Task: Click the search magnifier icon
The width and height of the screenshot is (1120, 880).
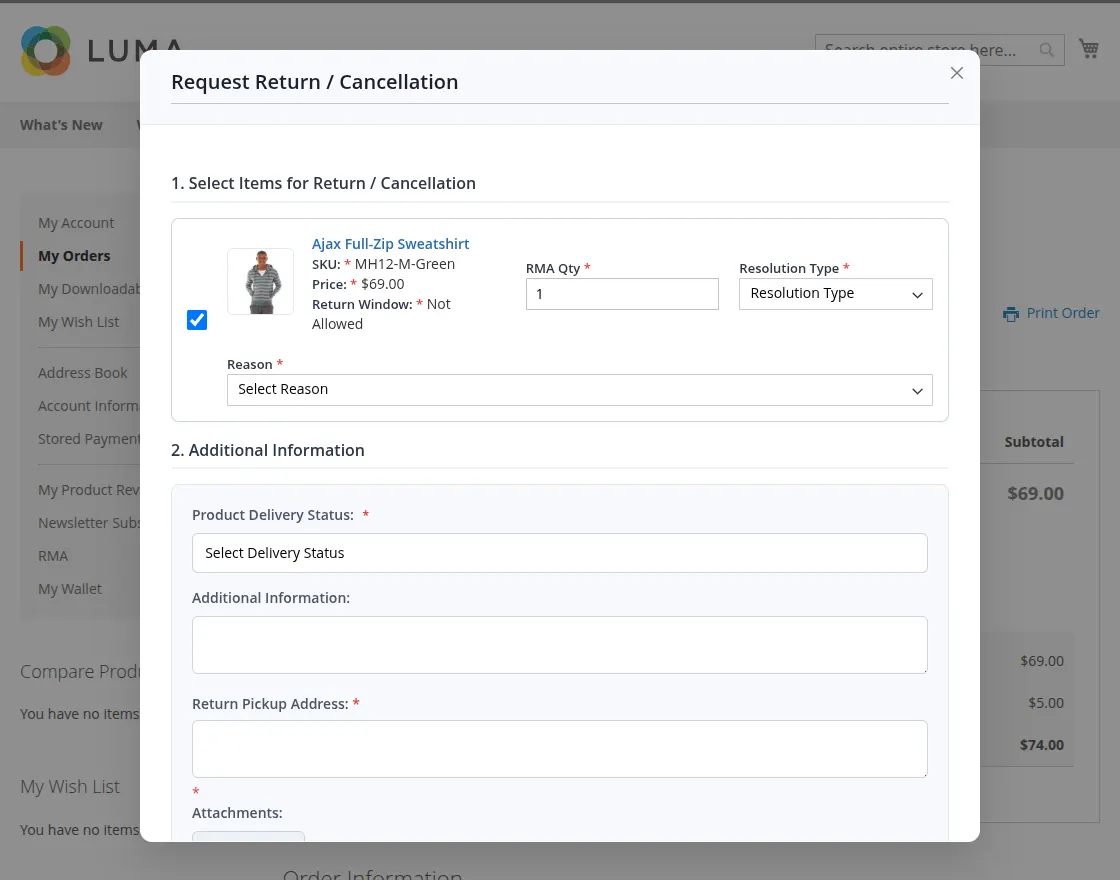Action: (x=1046, y=50)
